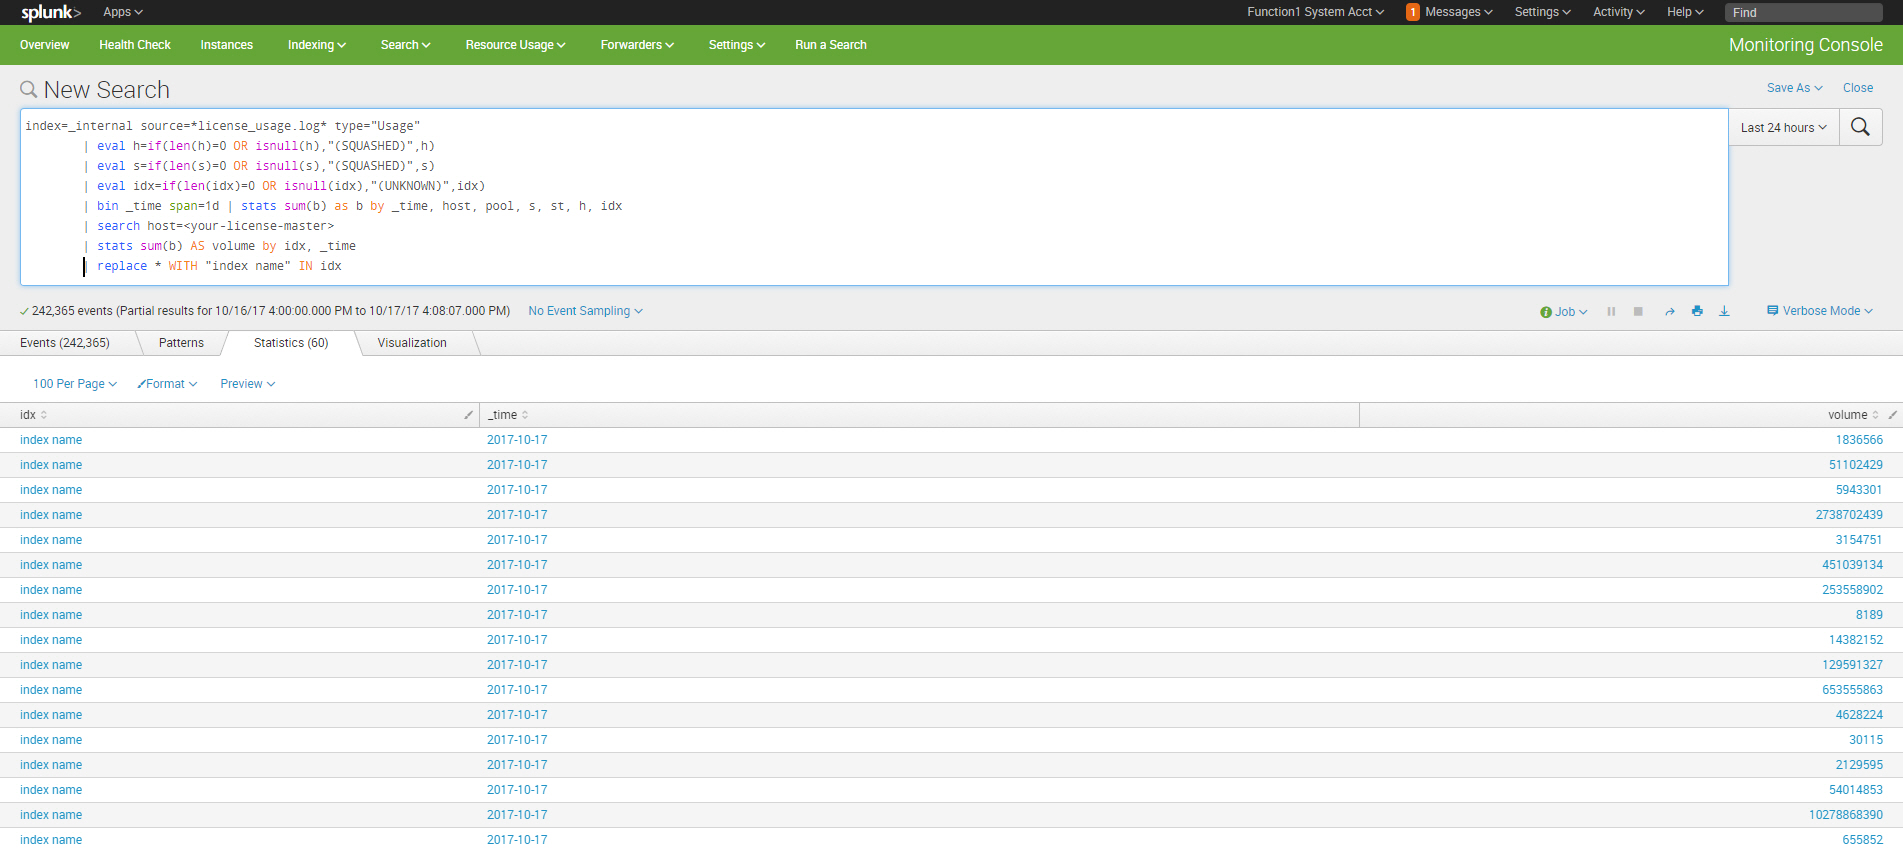Open the Format dropdown
The height and width of the screenshot is (851, 1903).
tap(167, 384)
